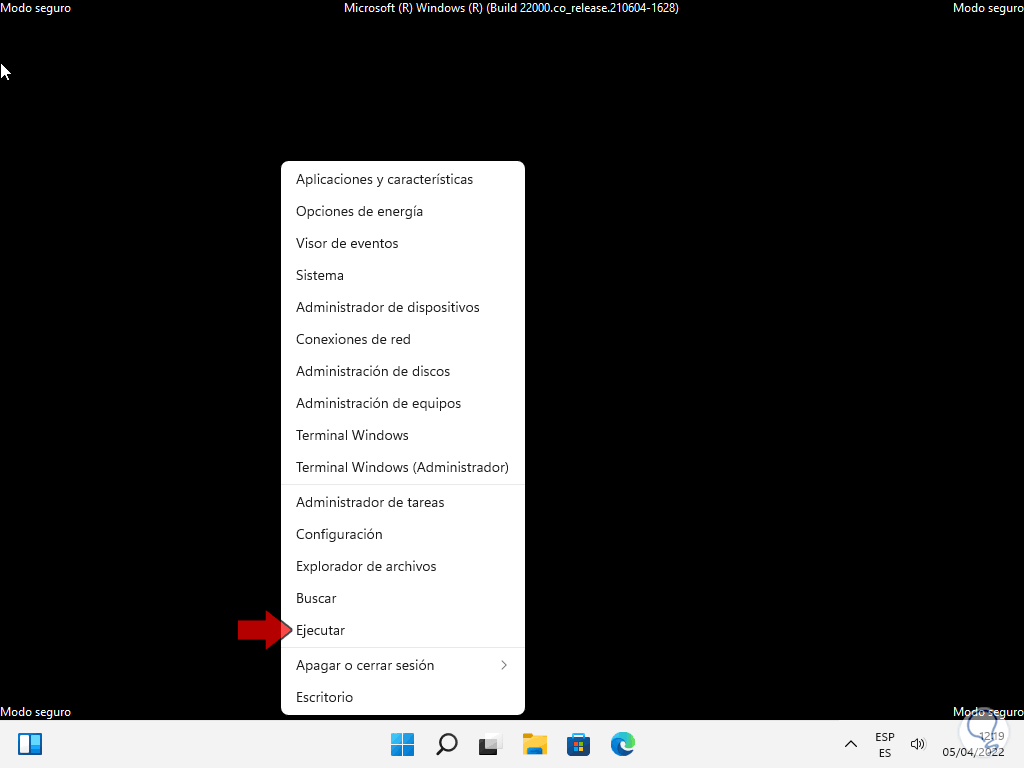
Task: Open the volume speaker tray icon
Action: click(918, 744)
